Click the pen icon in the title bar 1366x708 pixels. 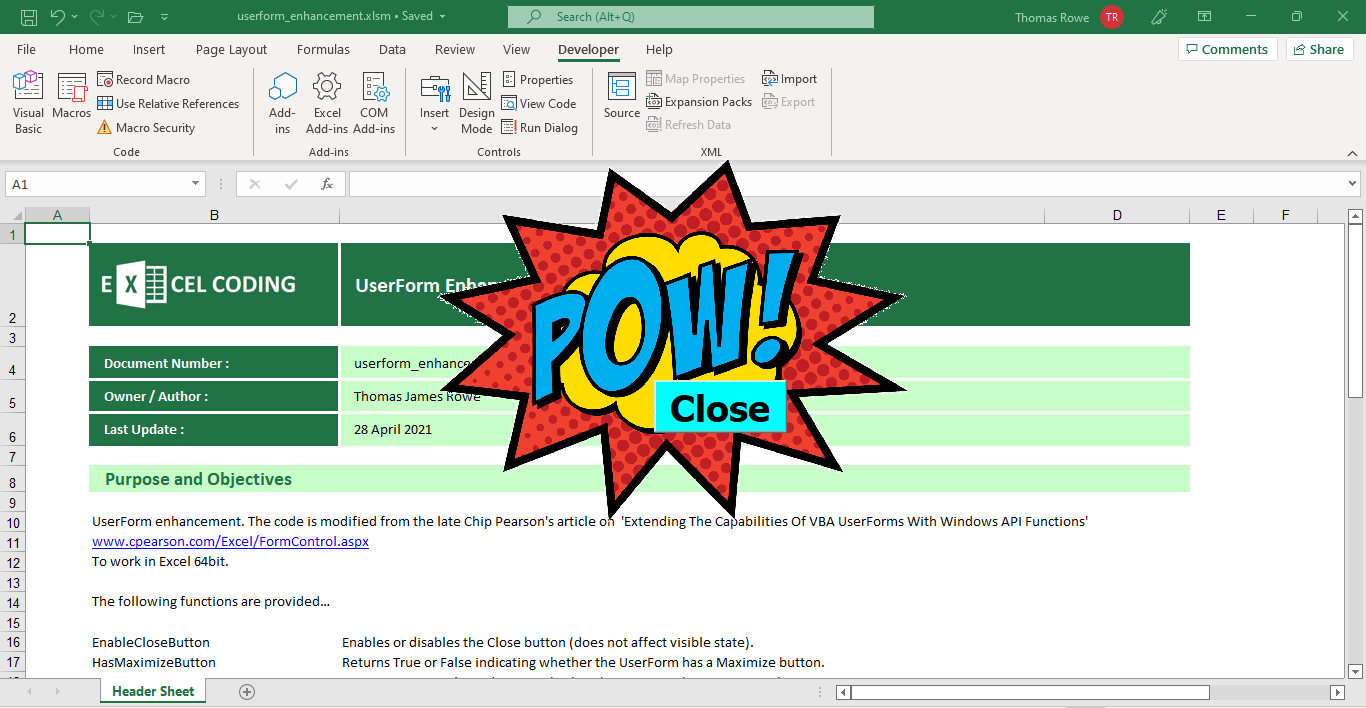1160,17
